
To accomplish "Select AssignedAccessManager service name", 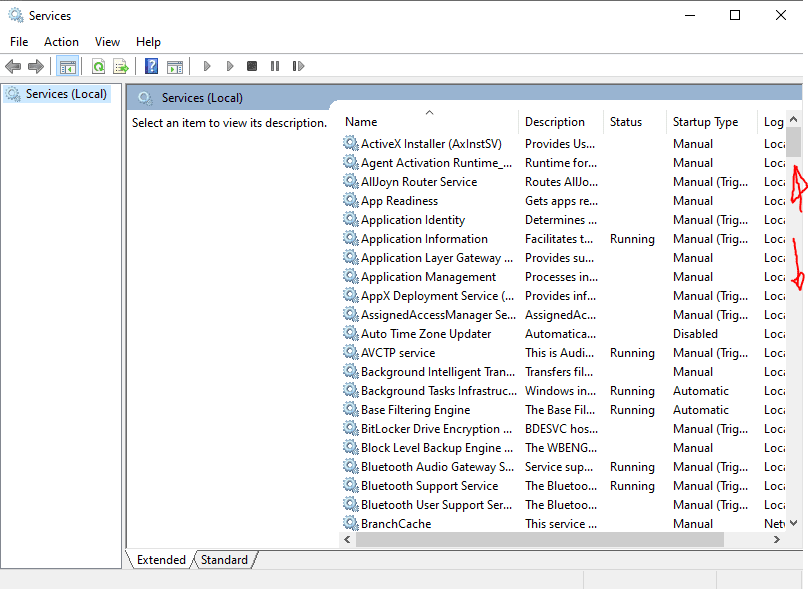I will coord(438,315).
